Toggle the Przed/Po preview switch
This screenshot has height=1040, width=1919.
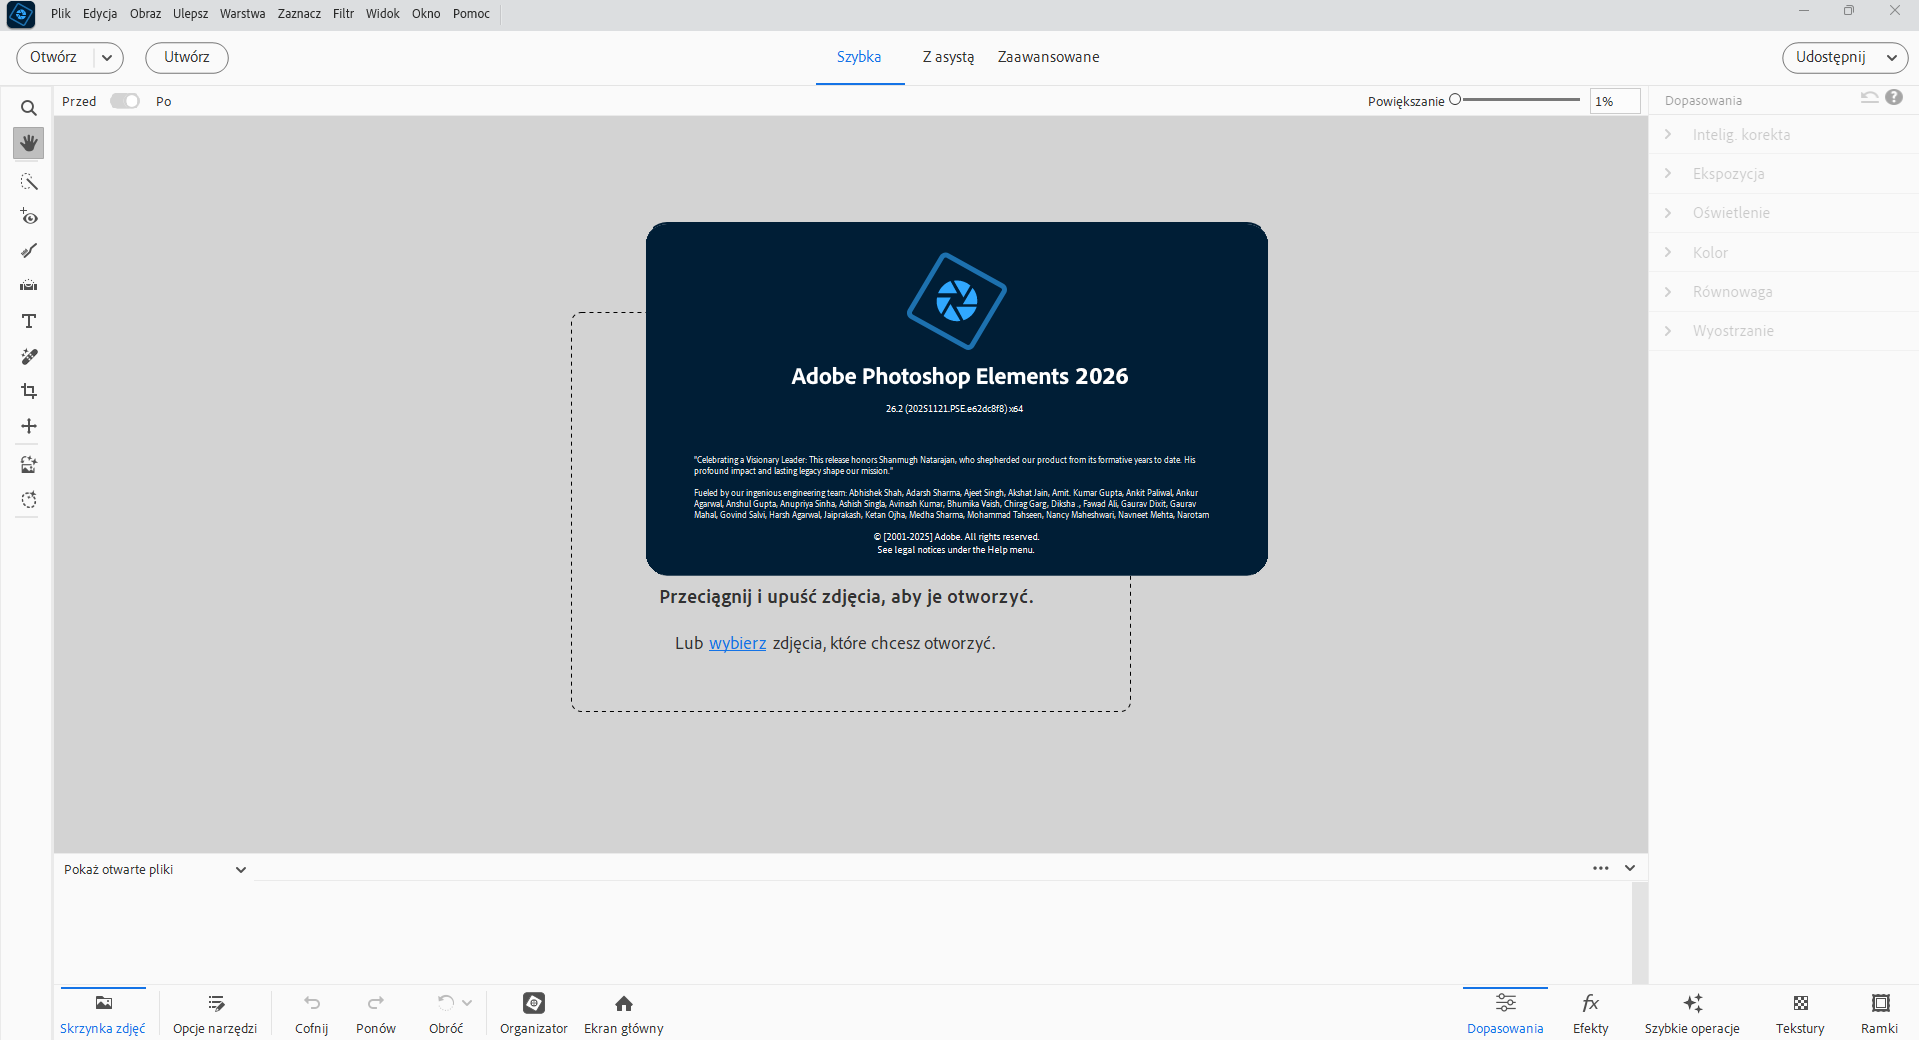[125, 101]
